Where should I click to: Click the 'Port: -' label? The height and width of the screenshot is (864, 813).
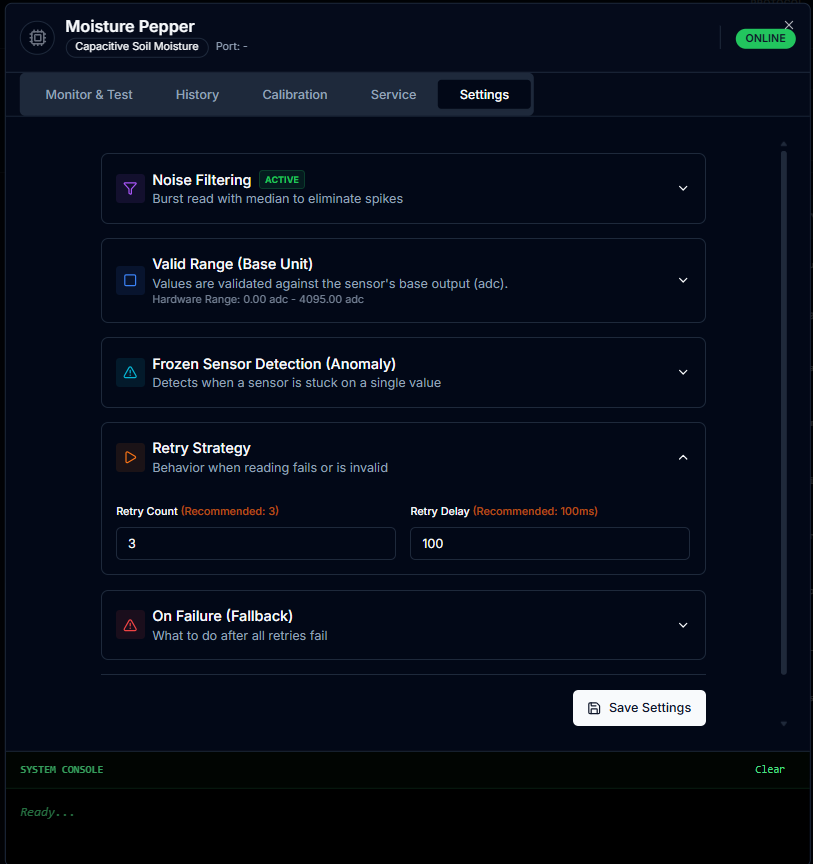point(231,47)
